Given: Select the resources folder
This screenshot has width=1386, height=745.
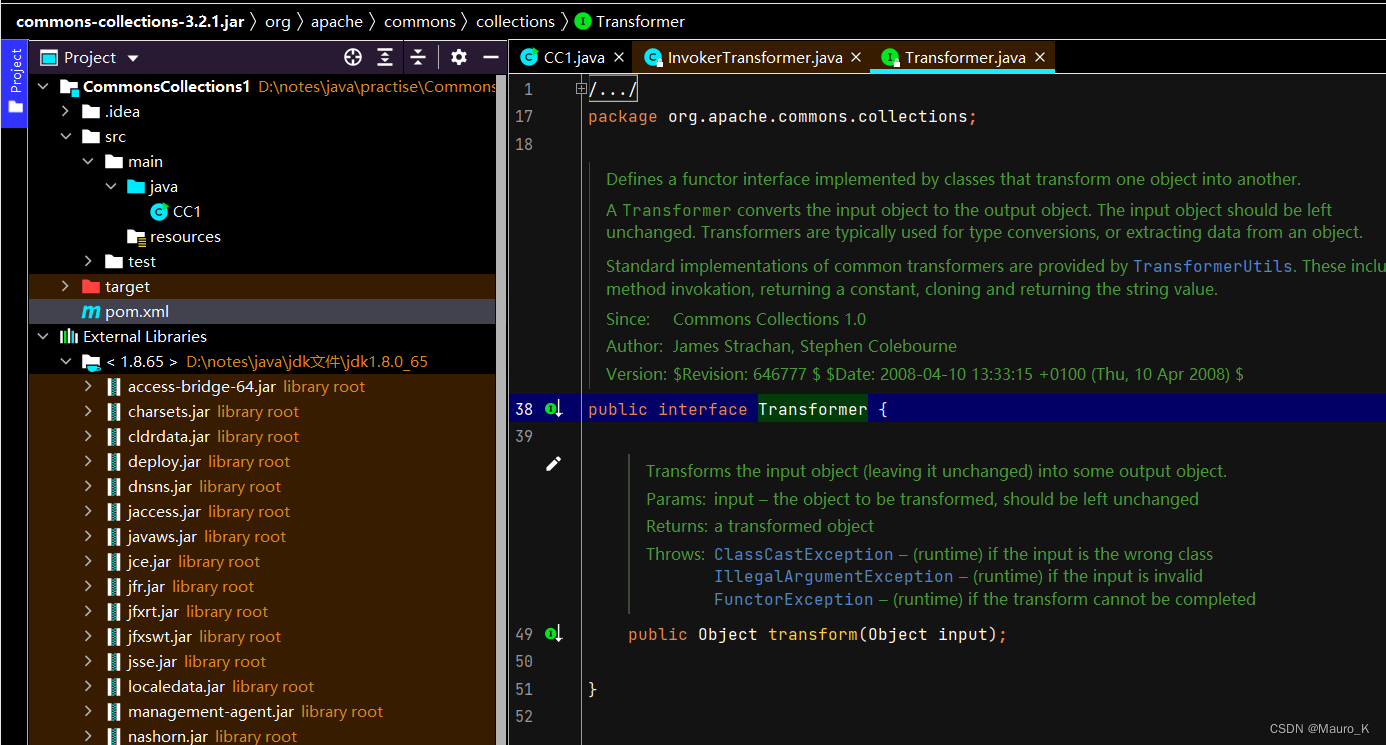Looking at the screenshot, I should 185,237.
